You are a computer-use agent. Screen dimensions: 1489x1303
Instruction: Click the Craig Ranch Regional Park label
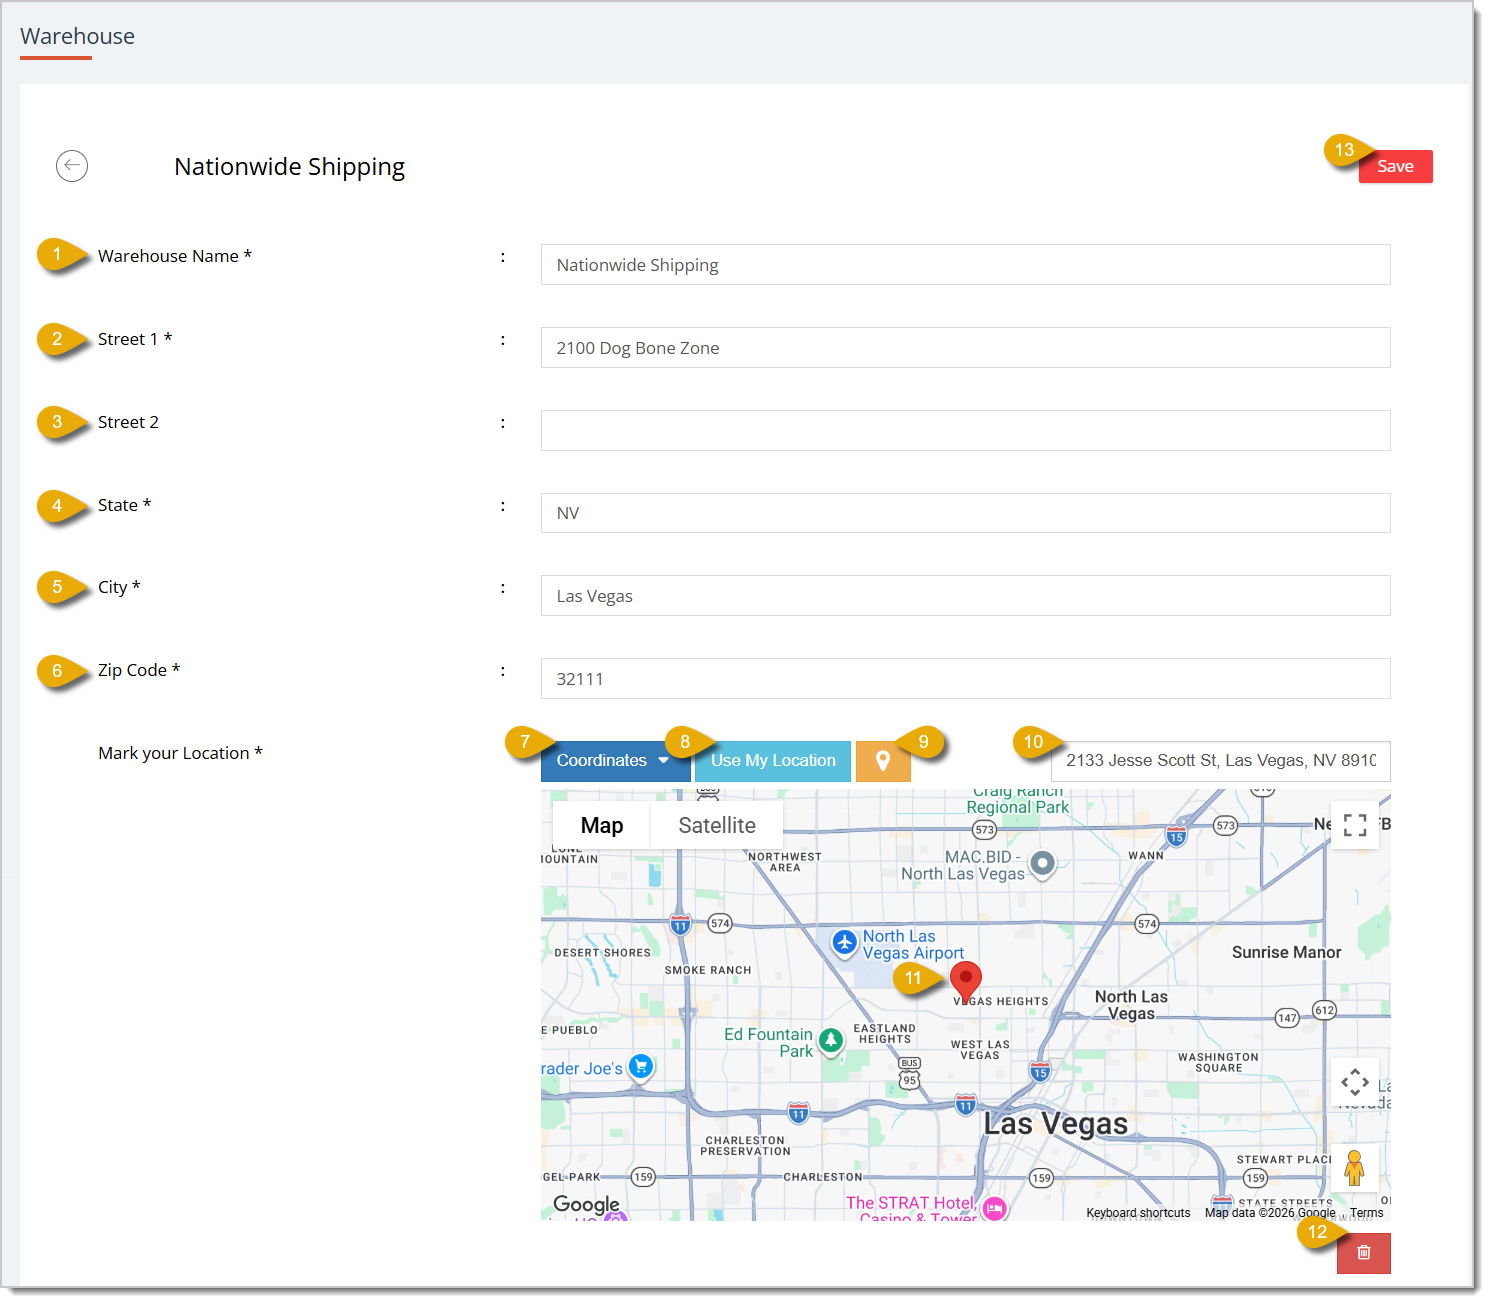(1018, 800)
